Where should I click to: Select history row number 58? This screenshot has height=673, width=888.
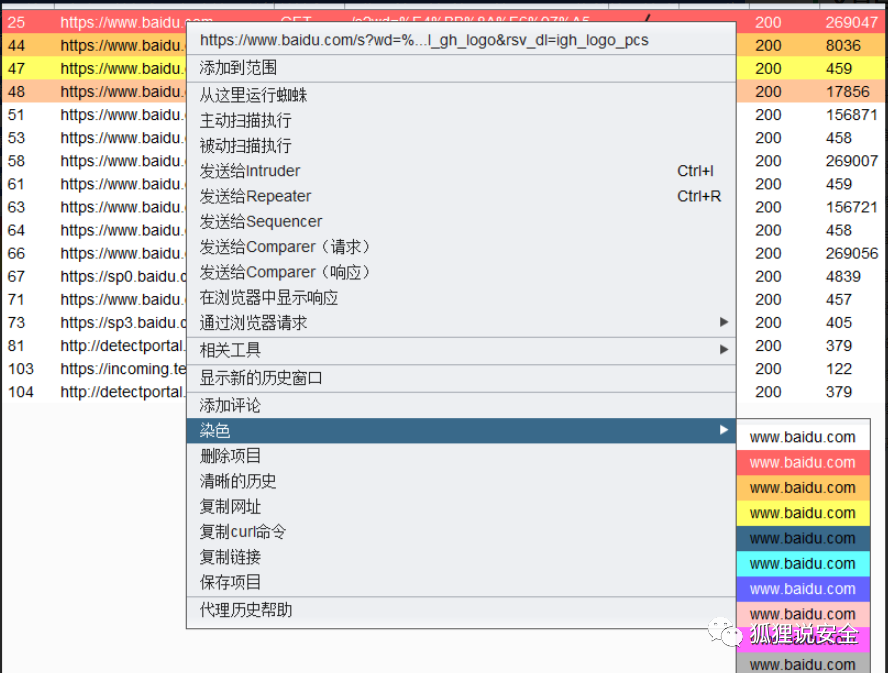click(x=16, y=161)
